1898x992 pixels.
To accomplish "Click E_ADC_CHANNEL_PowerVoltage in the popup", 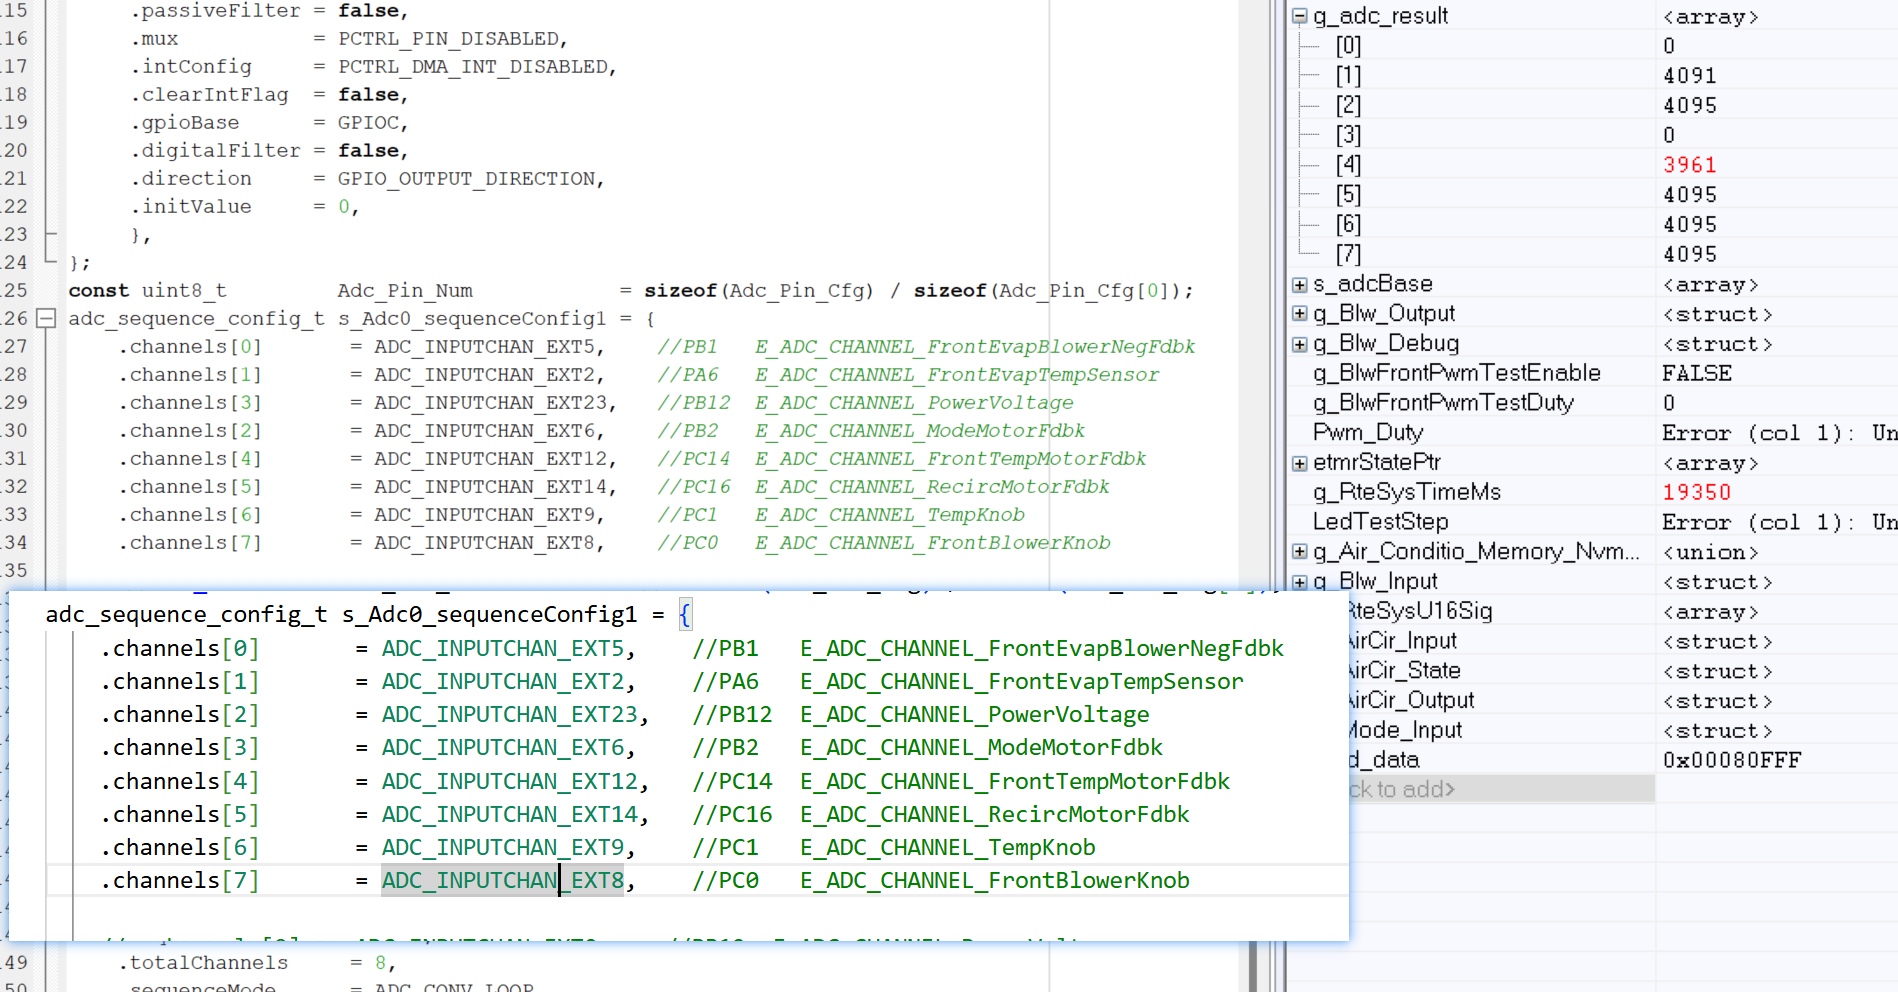I will point(974,714).
